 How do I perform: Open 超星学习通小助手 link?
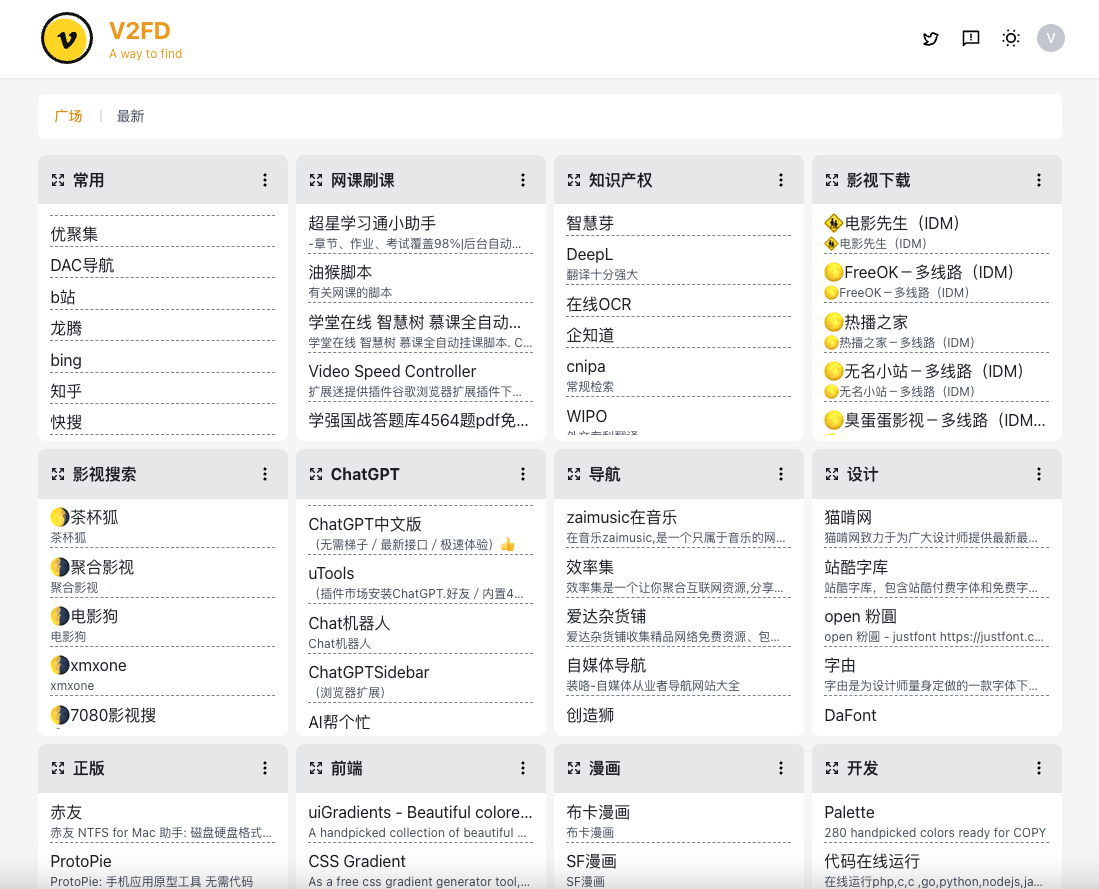[372, 224]
